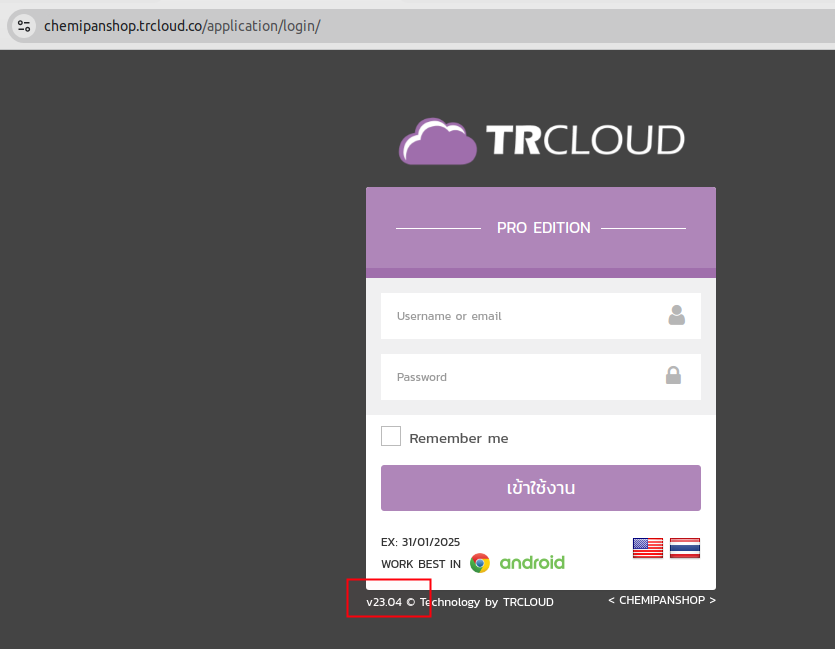This screenshot has height=649, width=835.
Task: Focus the Username or email field
Action: click(541, 316)
